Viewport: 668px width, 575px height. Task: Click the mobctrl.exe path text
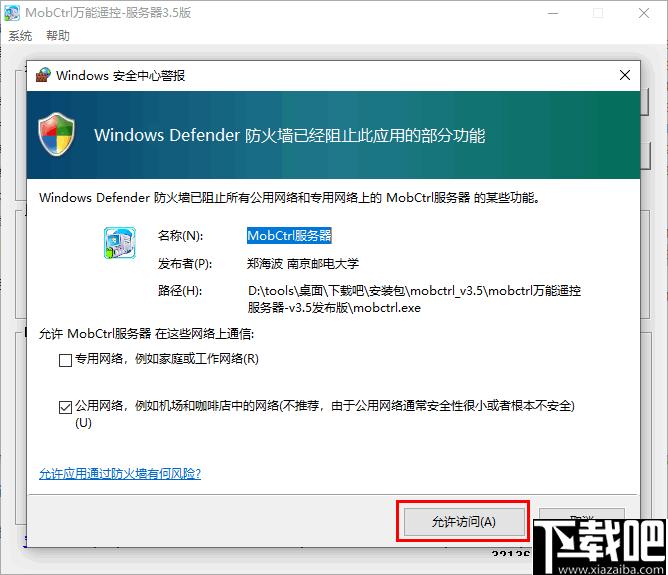pyautogui.click(x=414, y=299)
